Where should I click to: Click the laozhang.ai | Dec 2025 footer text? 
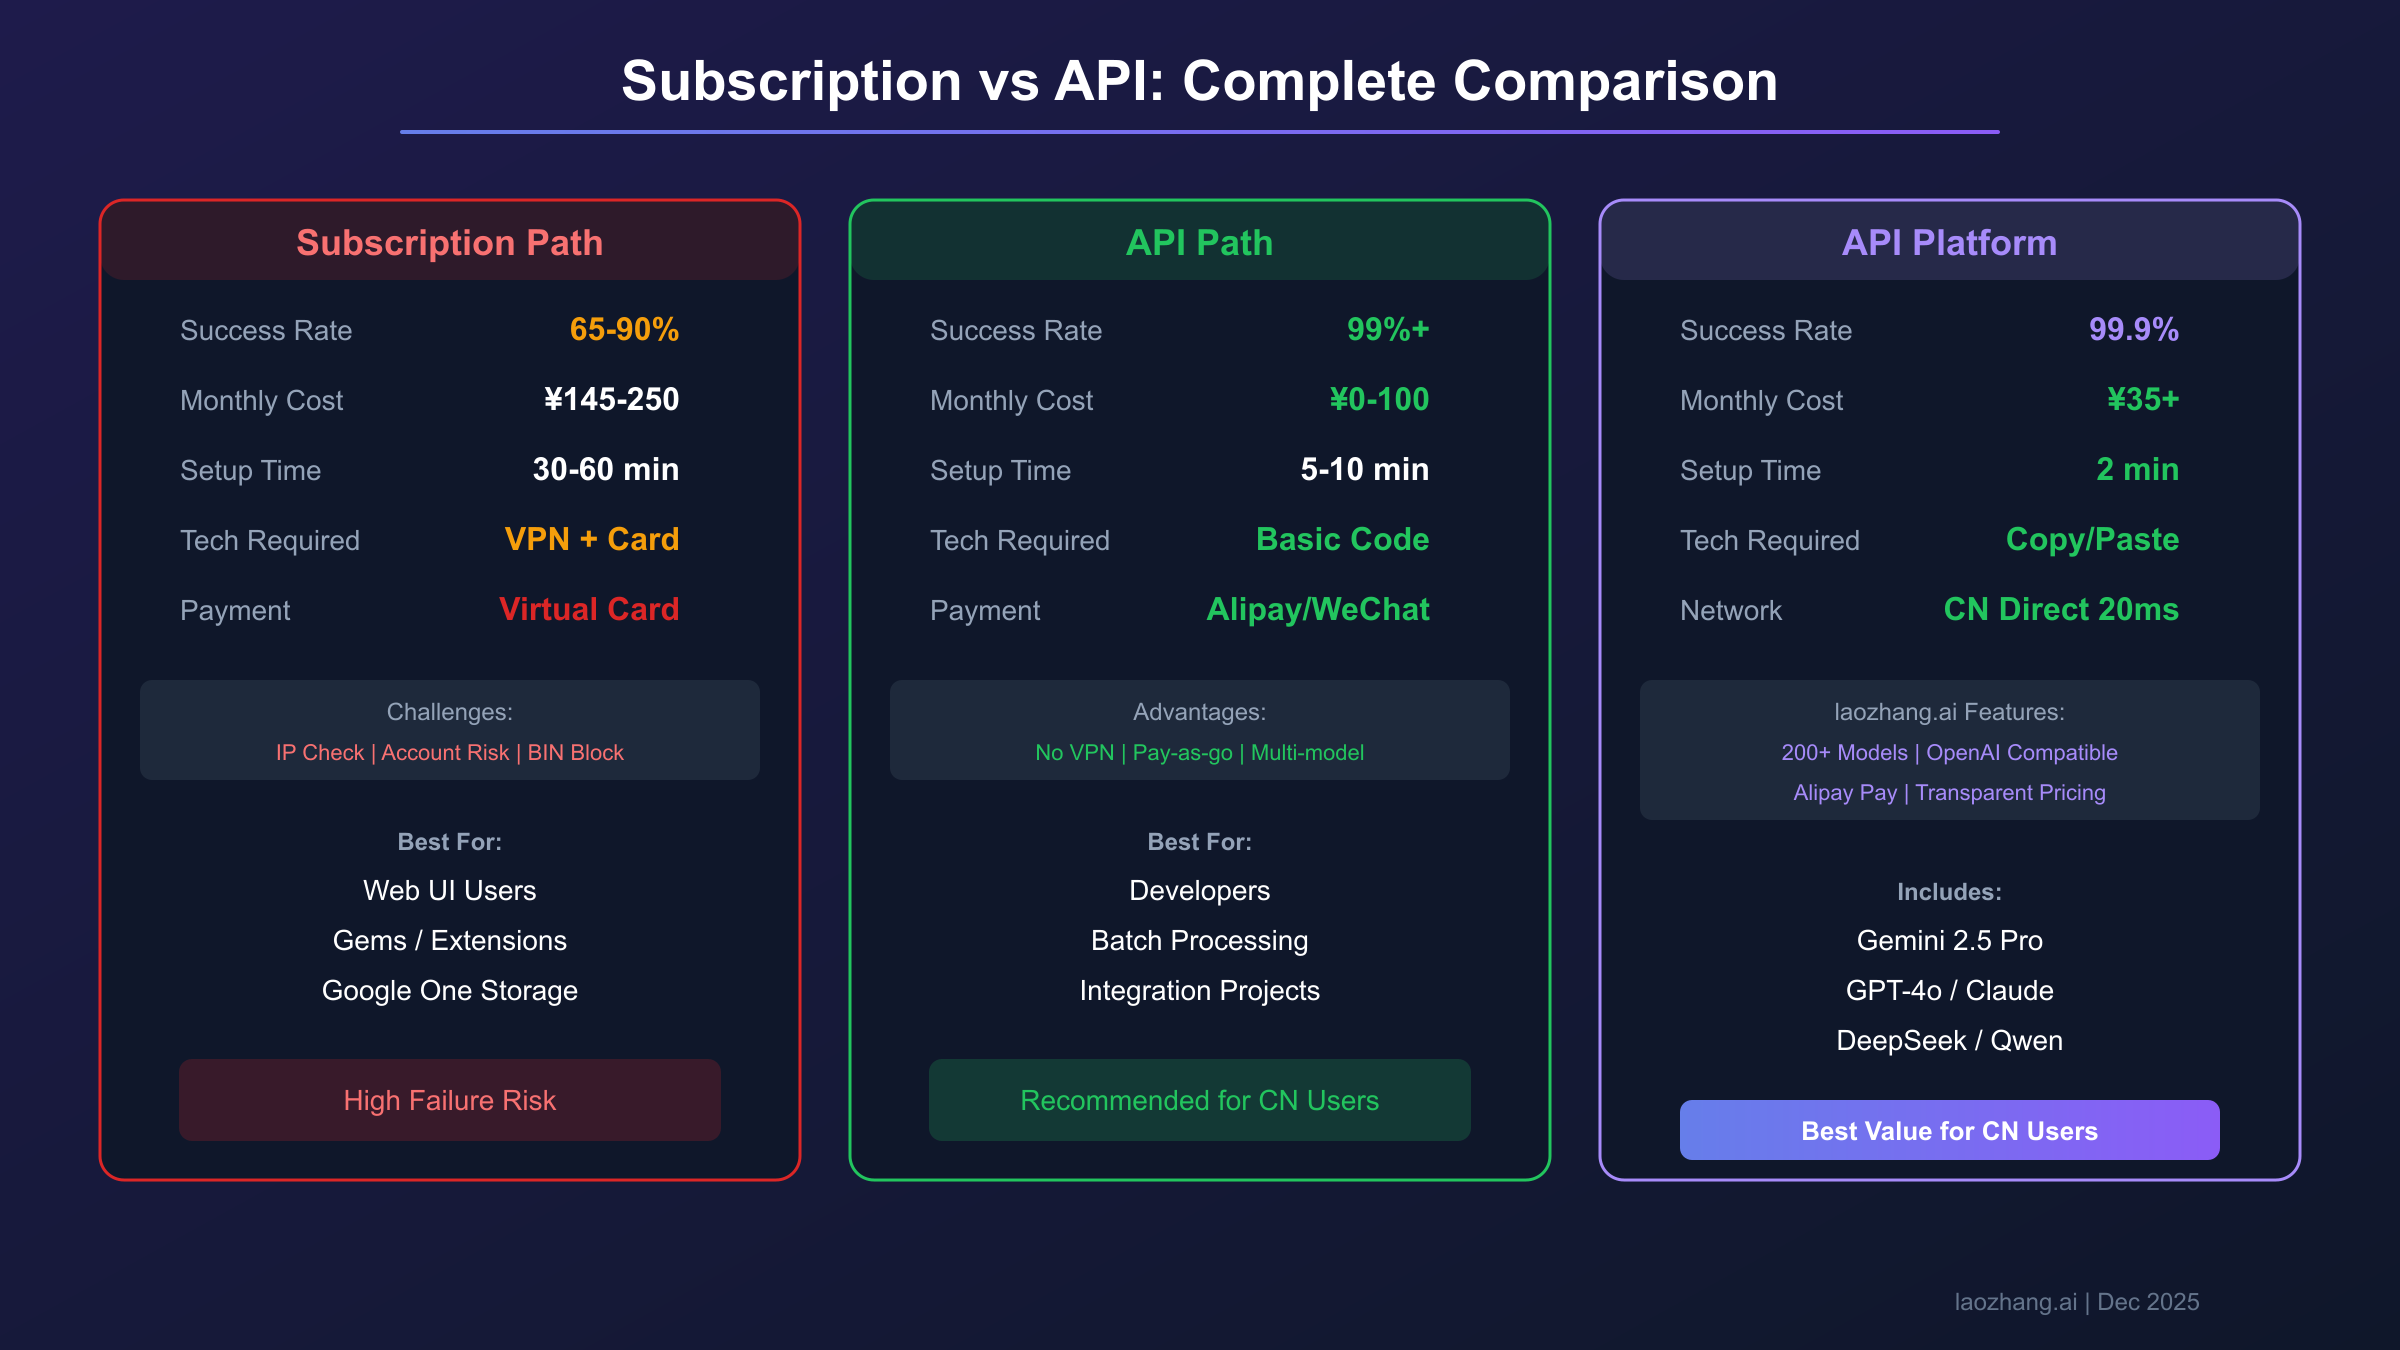click(x=2076, y=1302)
